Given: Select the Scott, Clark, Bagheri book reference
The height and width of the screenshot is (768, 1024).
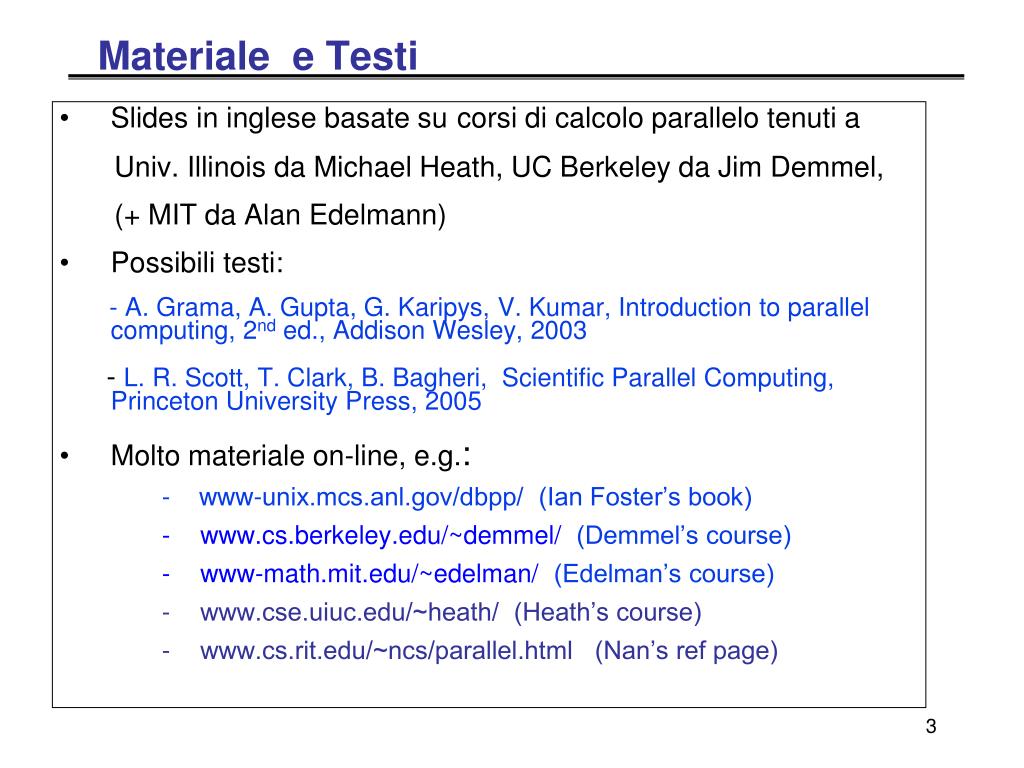Looking at the screenshot, I should coord(470,389).
